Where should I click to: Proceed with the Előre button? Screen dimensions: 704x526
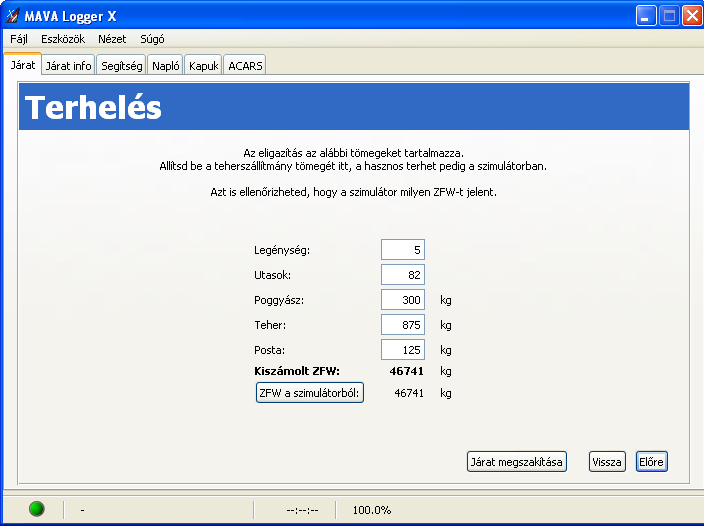point(651,462)
